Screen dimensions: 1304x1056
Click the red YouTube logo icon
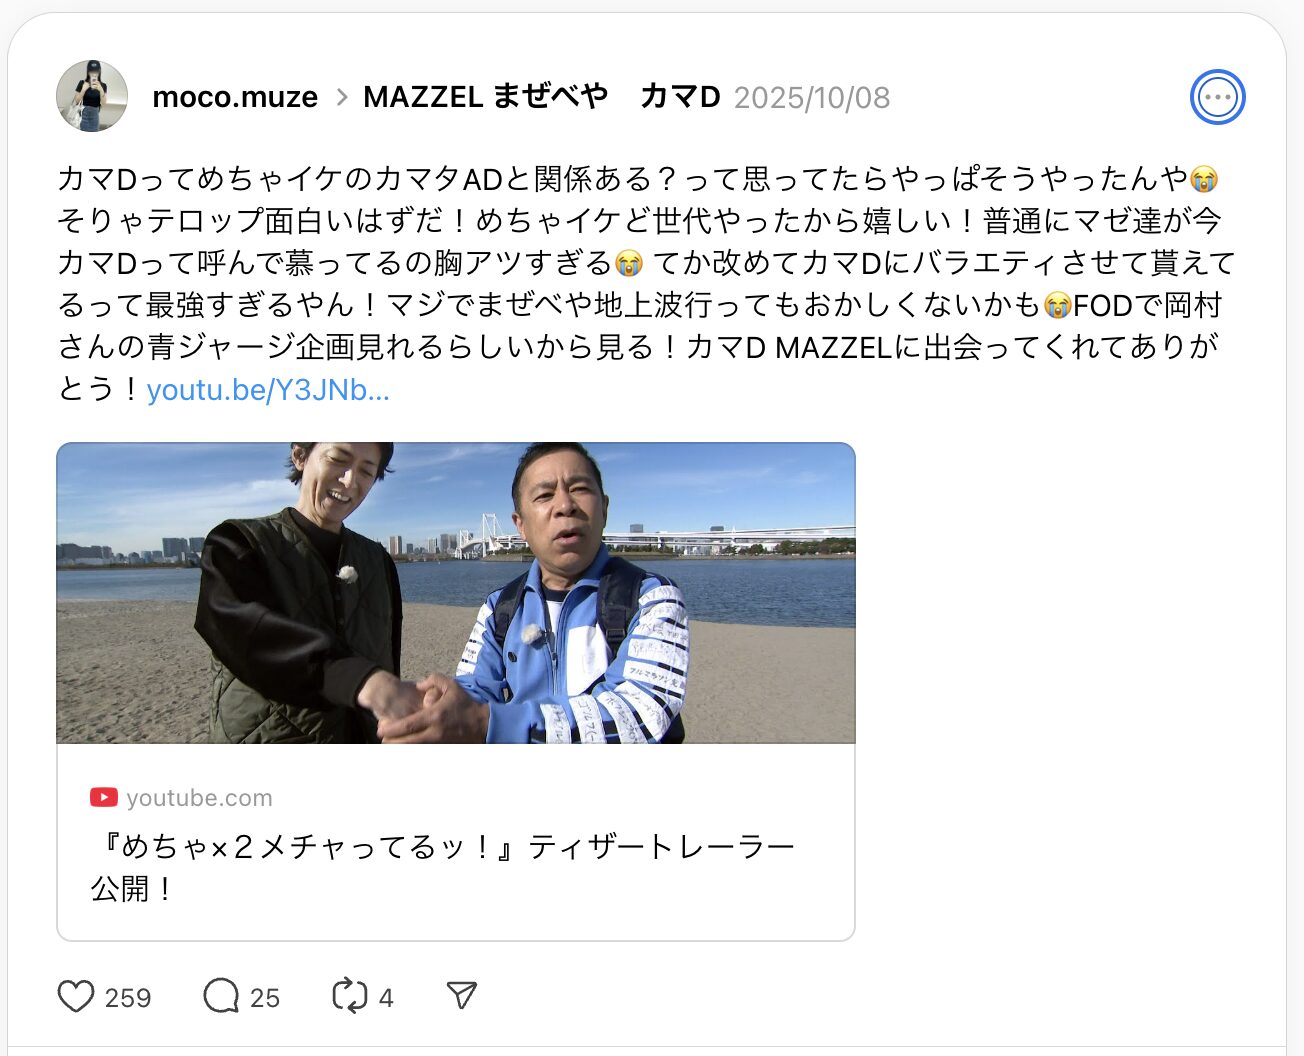103,797
